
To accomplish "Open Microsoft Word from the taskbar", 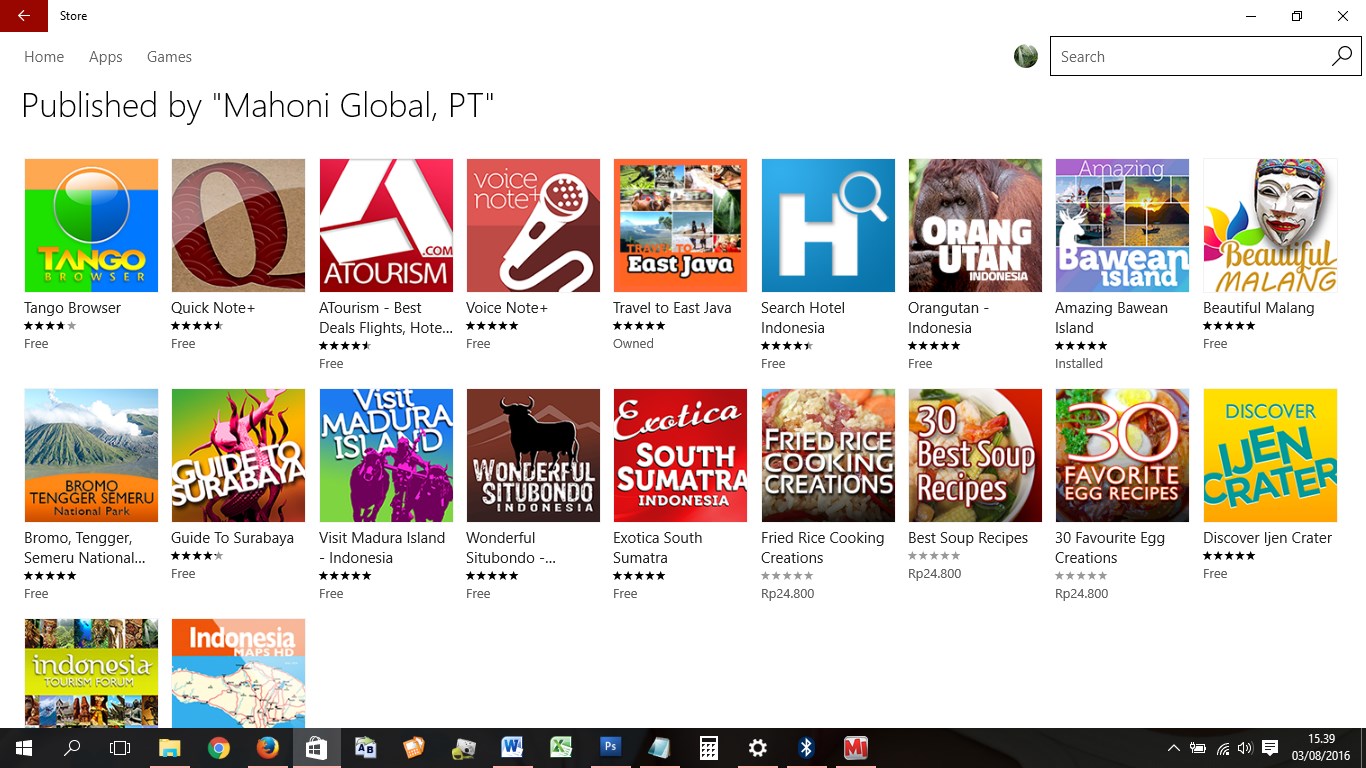I will point(513,748).
